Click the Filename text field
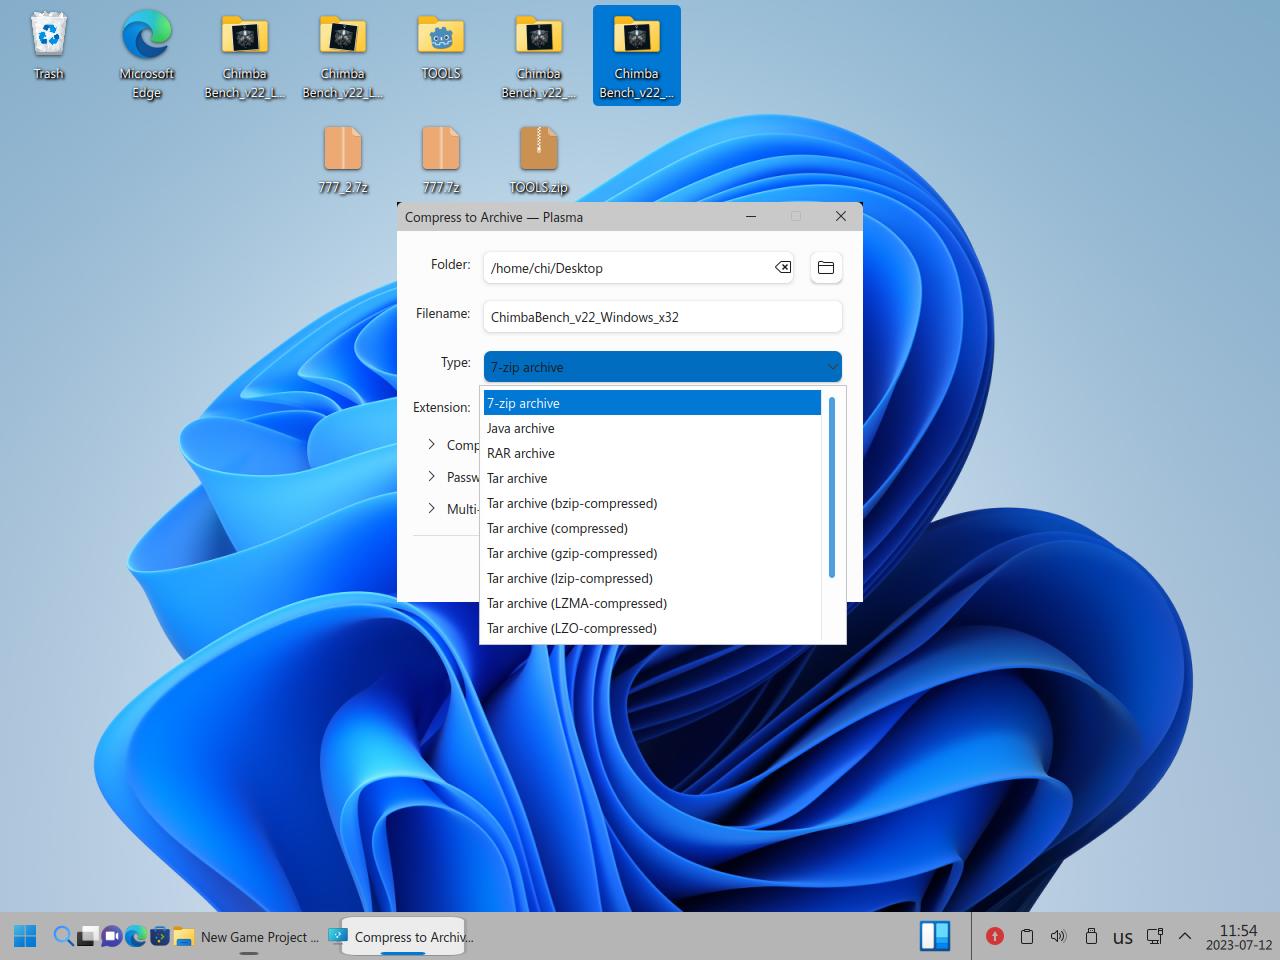Screen dimensions: 1280x960 click(662, 317)
